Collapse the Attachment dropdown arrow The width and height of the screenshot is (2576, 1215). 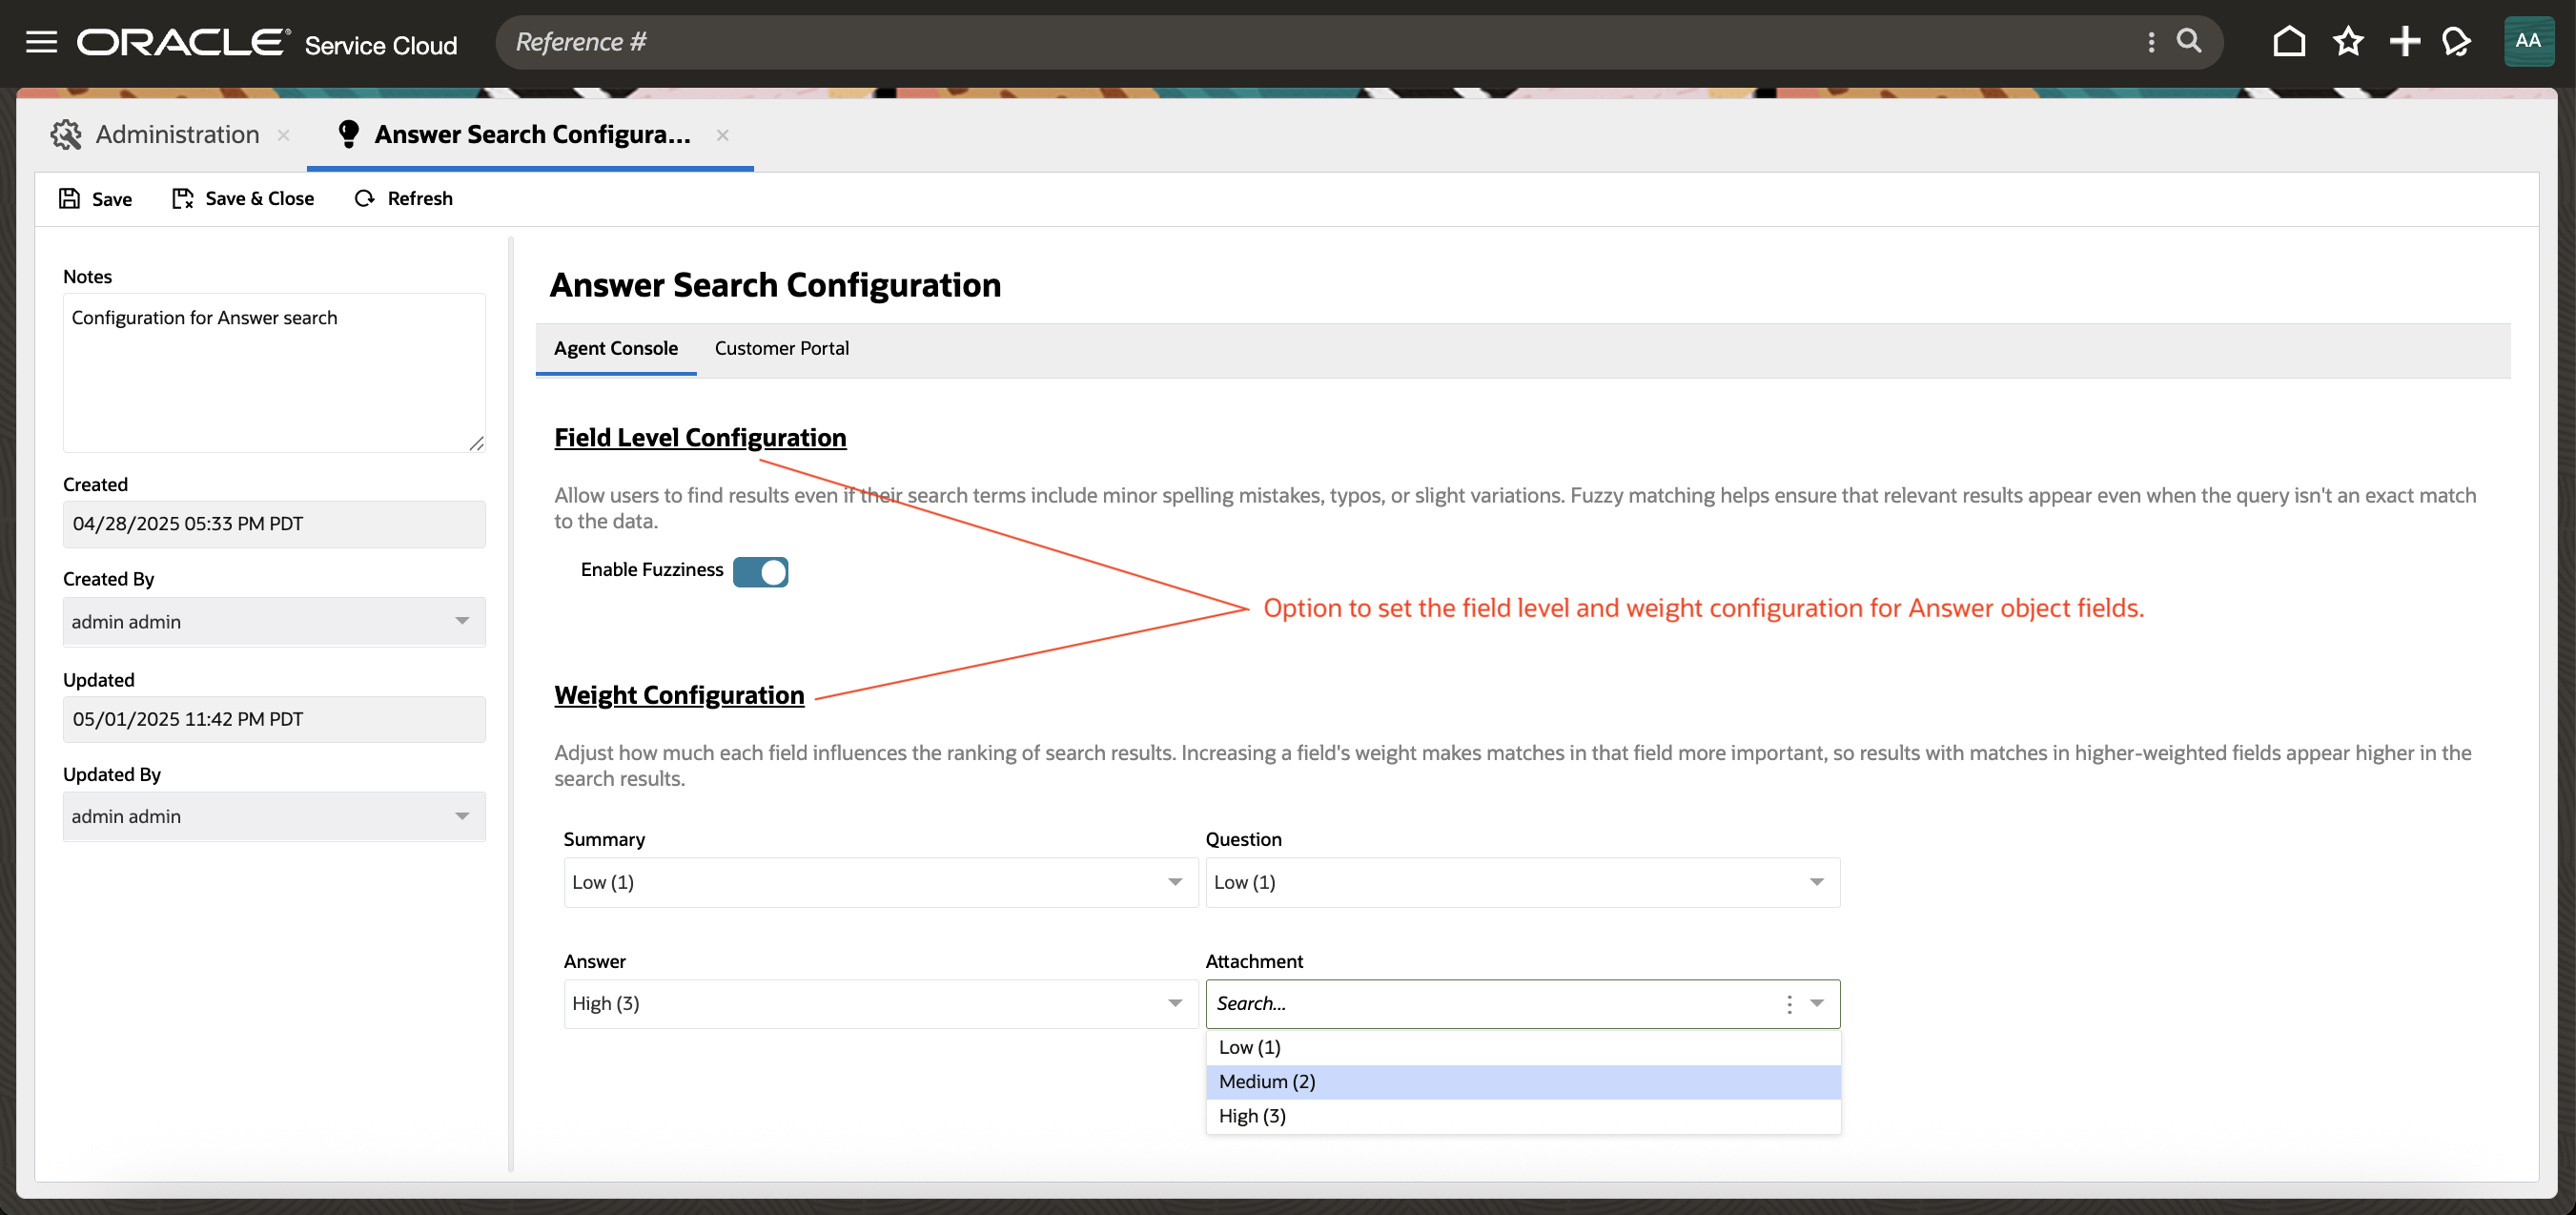point(1817,1003)
